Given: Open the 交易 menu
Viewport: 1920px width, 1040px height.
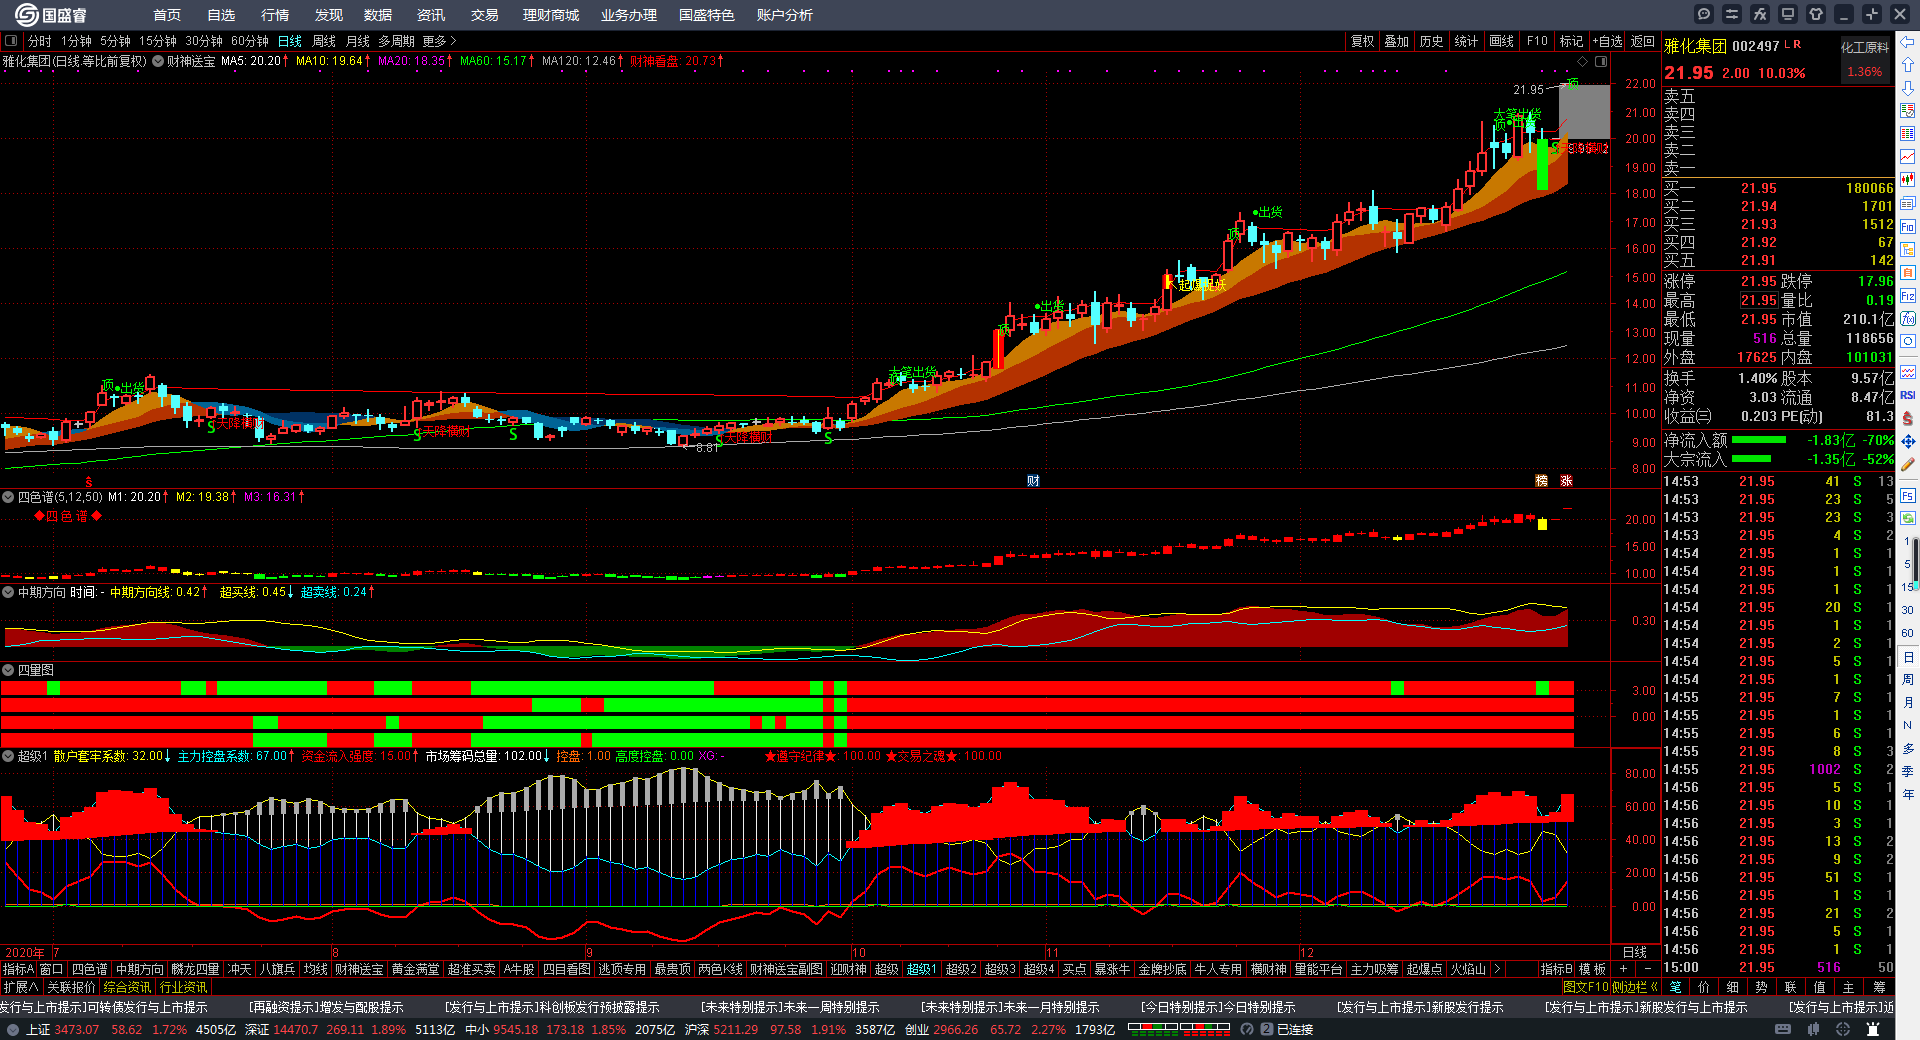Looking at the screenshot, I should coord(485,15).
